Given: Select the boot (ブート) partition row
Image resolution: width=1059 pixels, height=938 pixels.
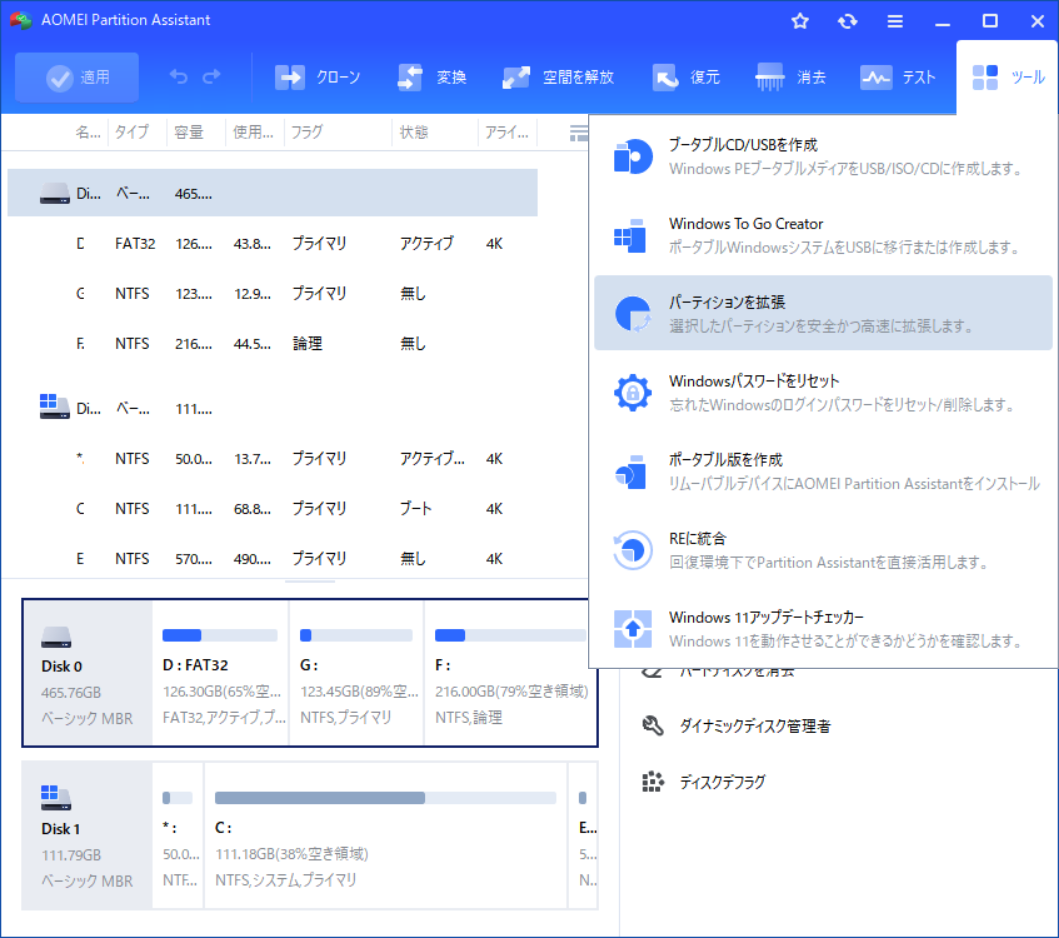Looking at the screenshot, I should coord(272,509).
